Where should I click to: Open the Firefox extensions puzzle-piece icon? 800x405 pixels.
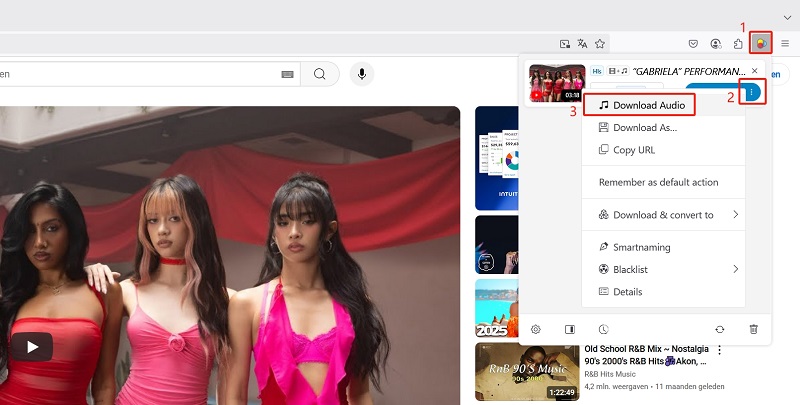tap(738, 44)
